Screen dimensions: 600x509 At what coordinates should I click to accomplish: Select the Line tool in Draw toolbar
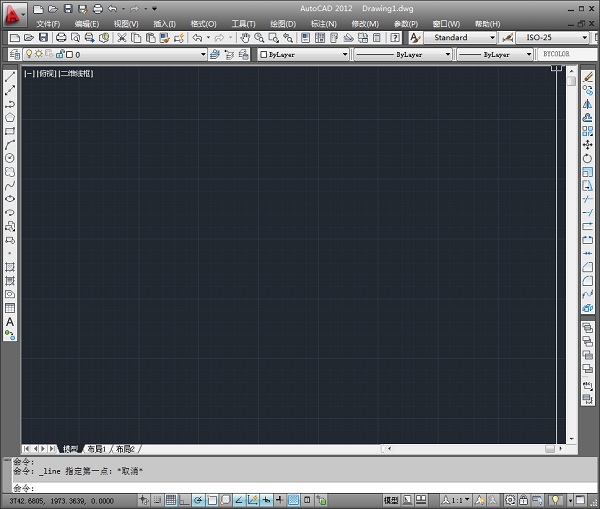coord(10,77)
